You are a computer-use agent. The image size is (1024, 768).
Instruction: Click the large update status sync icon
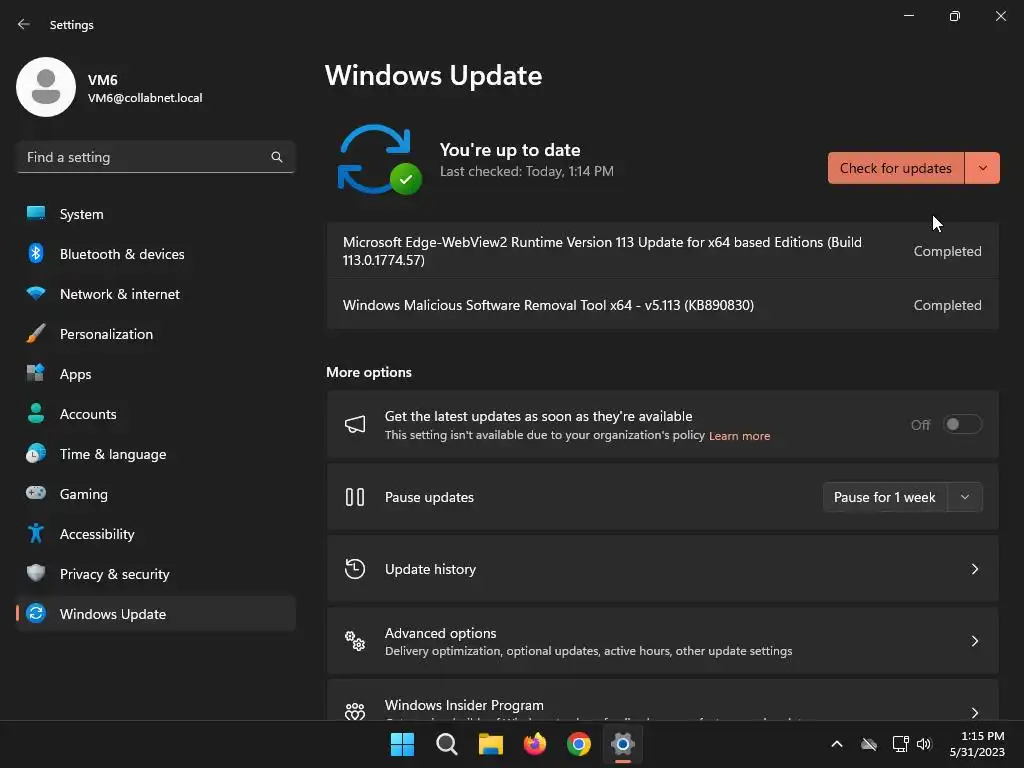(379, 159)
